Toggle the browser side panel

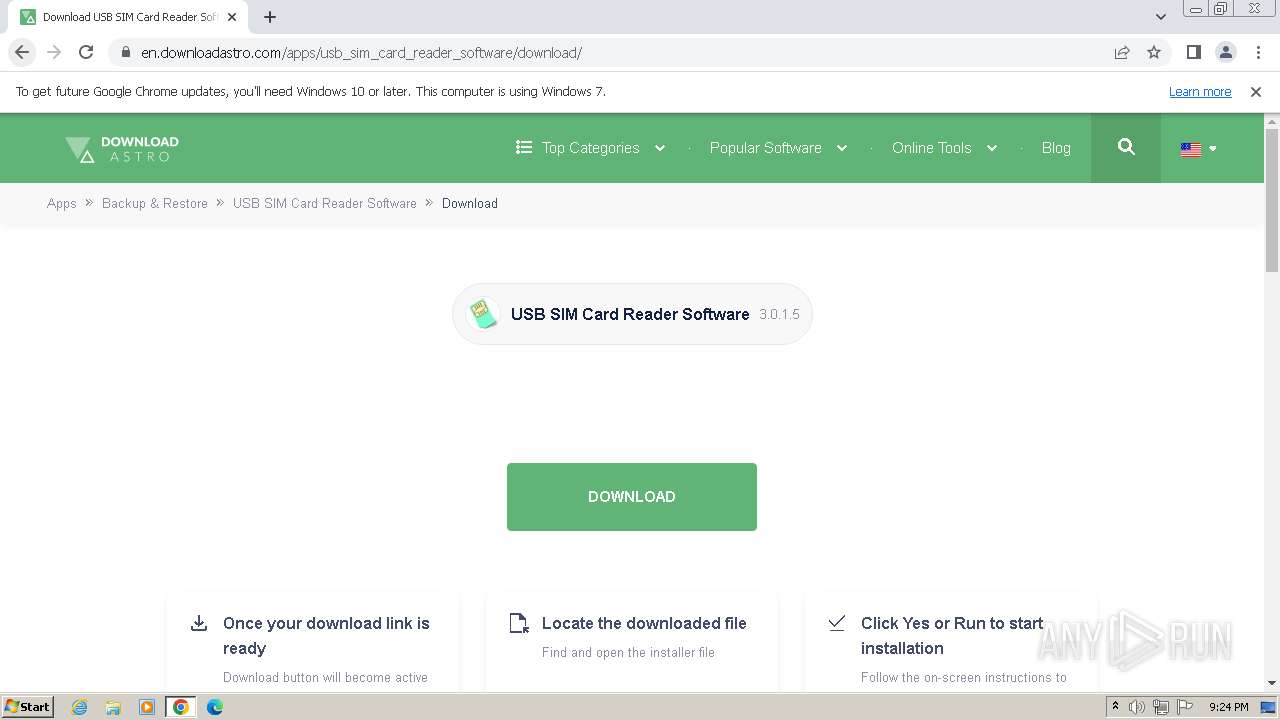click(x=1194, y=52)
